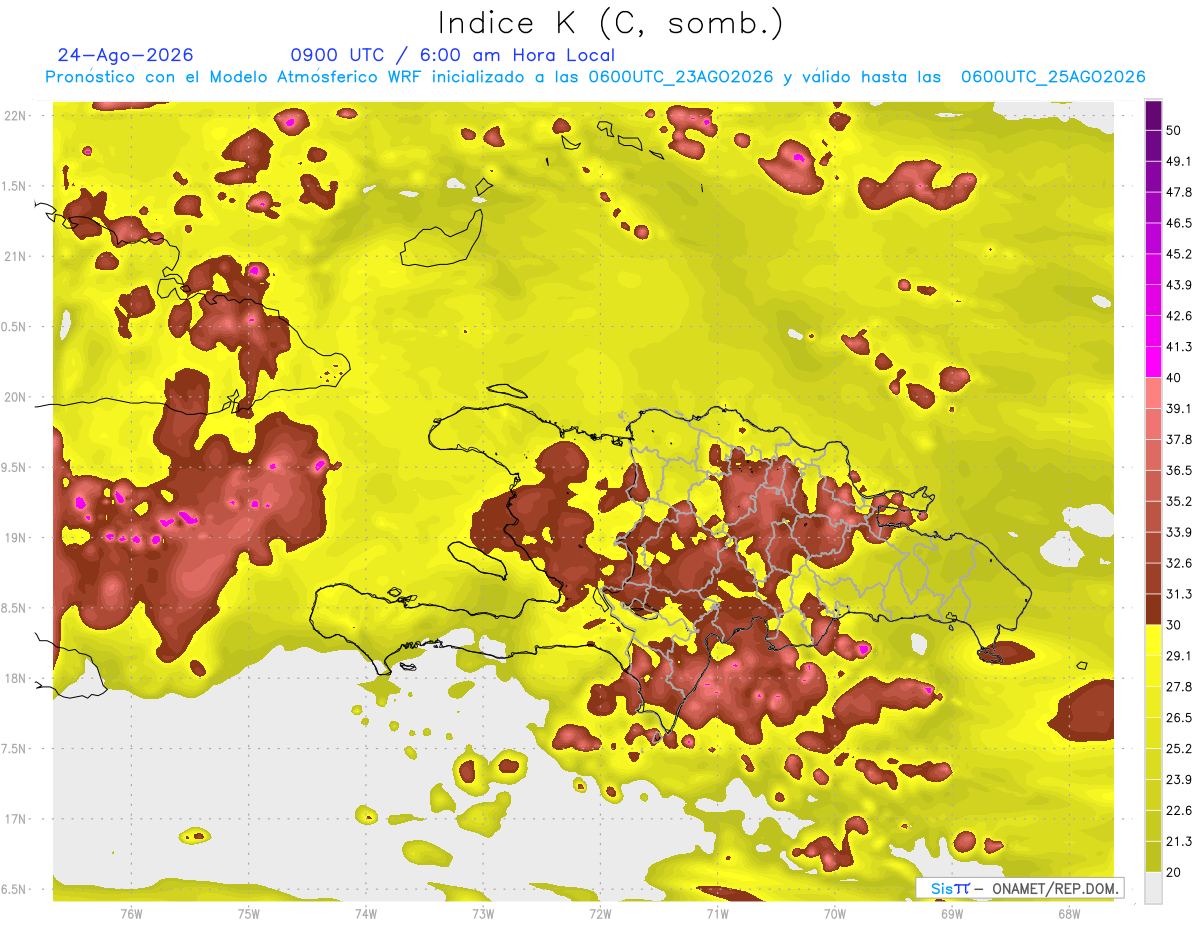Viewport: 1200px width, 927px height.
Task: Select the gray legend band below 20
Action: coord(1153,887)
